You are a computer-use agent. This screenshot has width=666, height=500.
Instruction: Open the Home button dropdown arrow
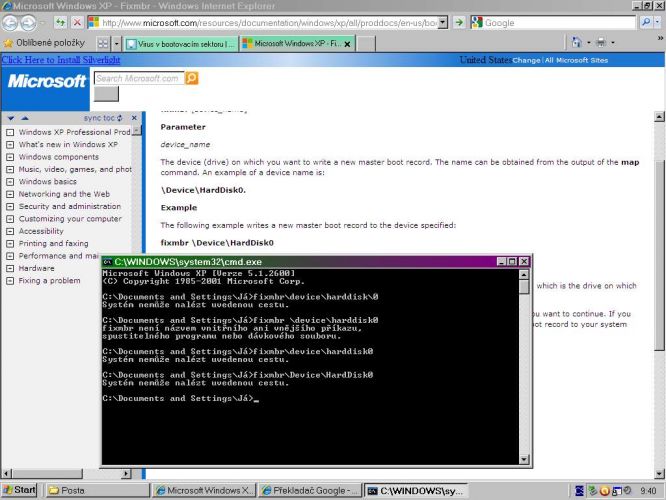(x=588, y=42)
